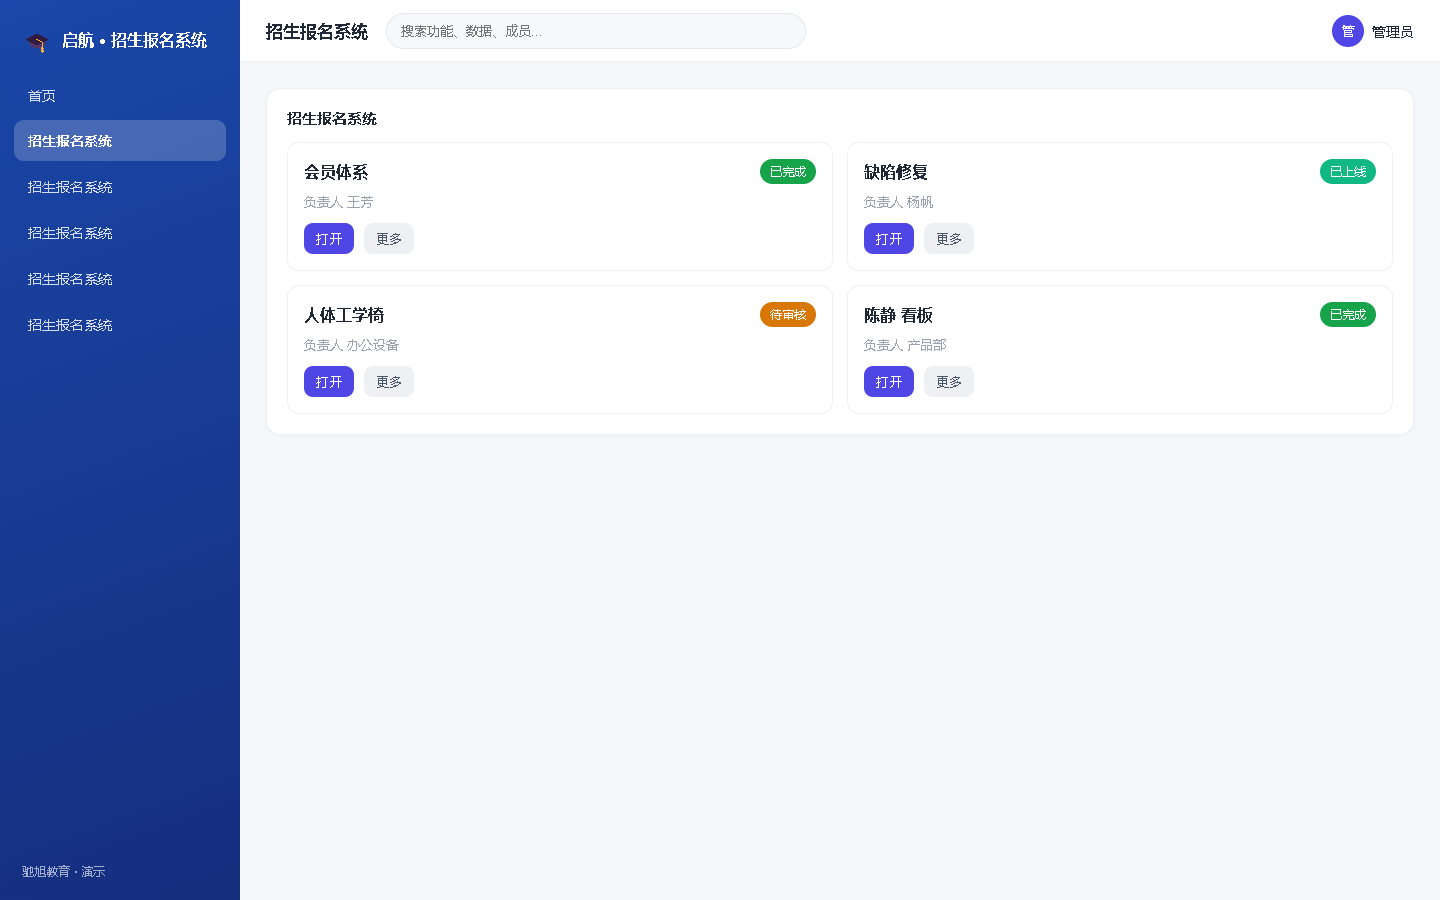
Task: Click the 负责人 杨帆 text
Action: (899, 202)
